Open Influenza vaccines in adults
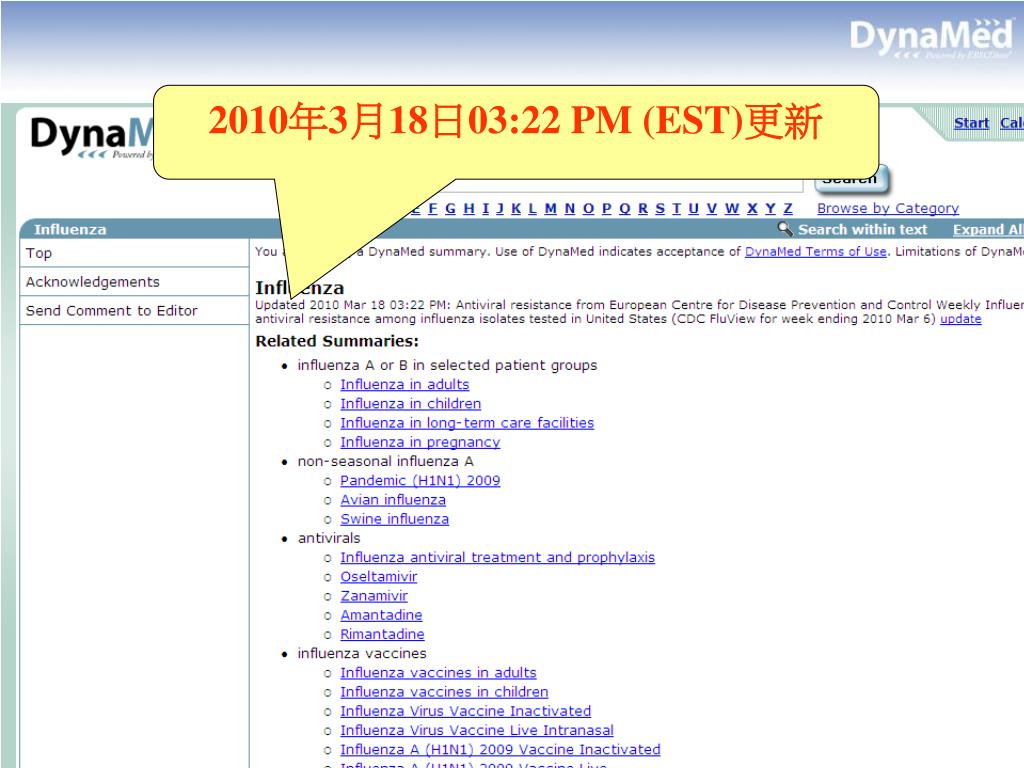This screenshot has height=768, width=1024. click(438, 673)
